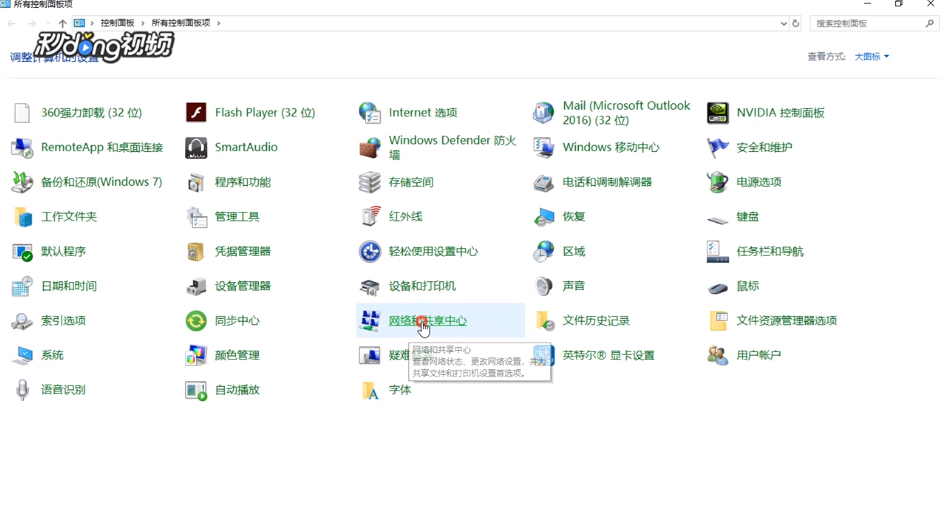The width and height of the screenshot is (943, 521).
Task: Open the Flash Player (32 位) icon
Action: point(196,113)
